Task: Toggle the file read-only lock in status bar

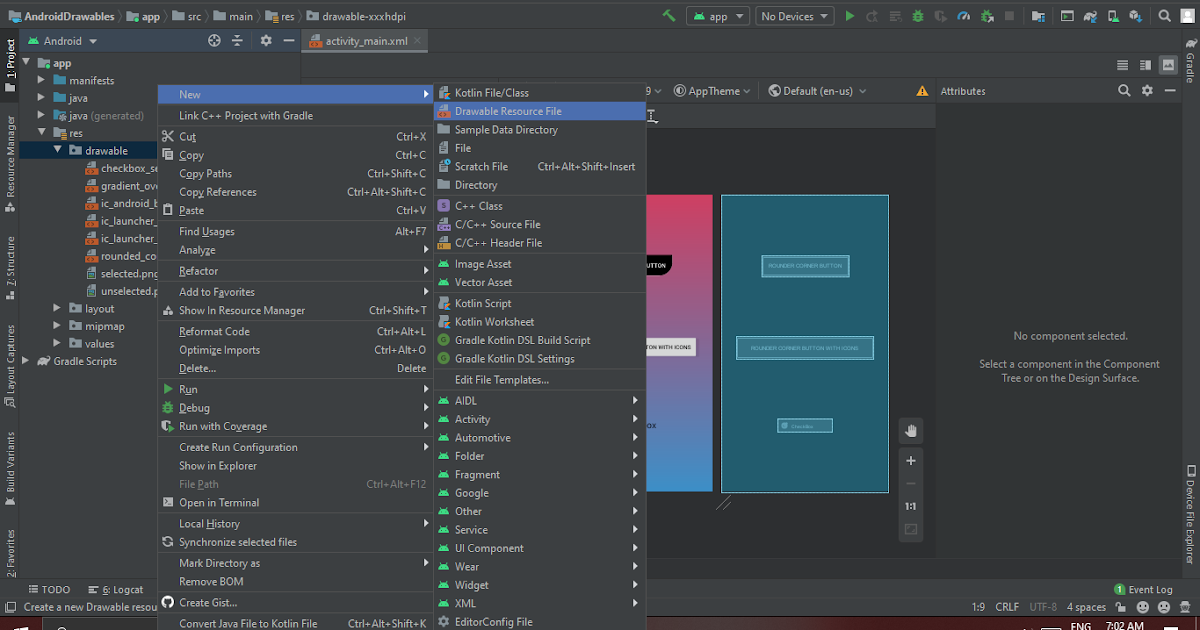Action: click(x=1121, y=607)
